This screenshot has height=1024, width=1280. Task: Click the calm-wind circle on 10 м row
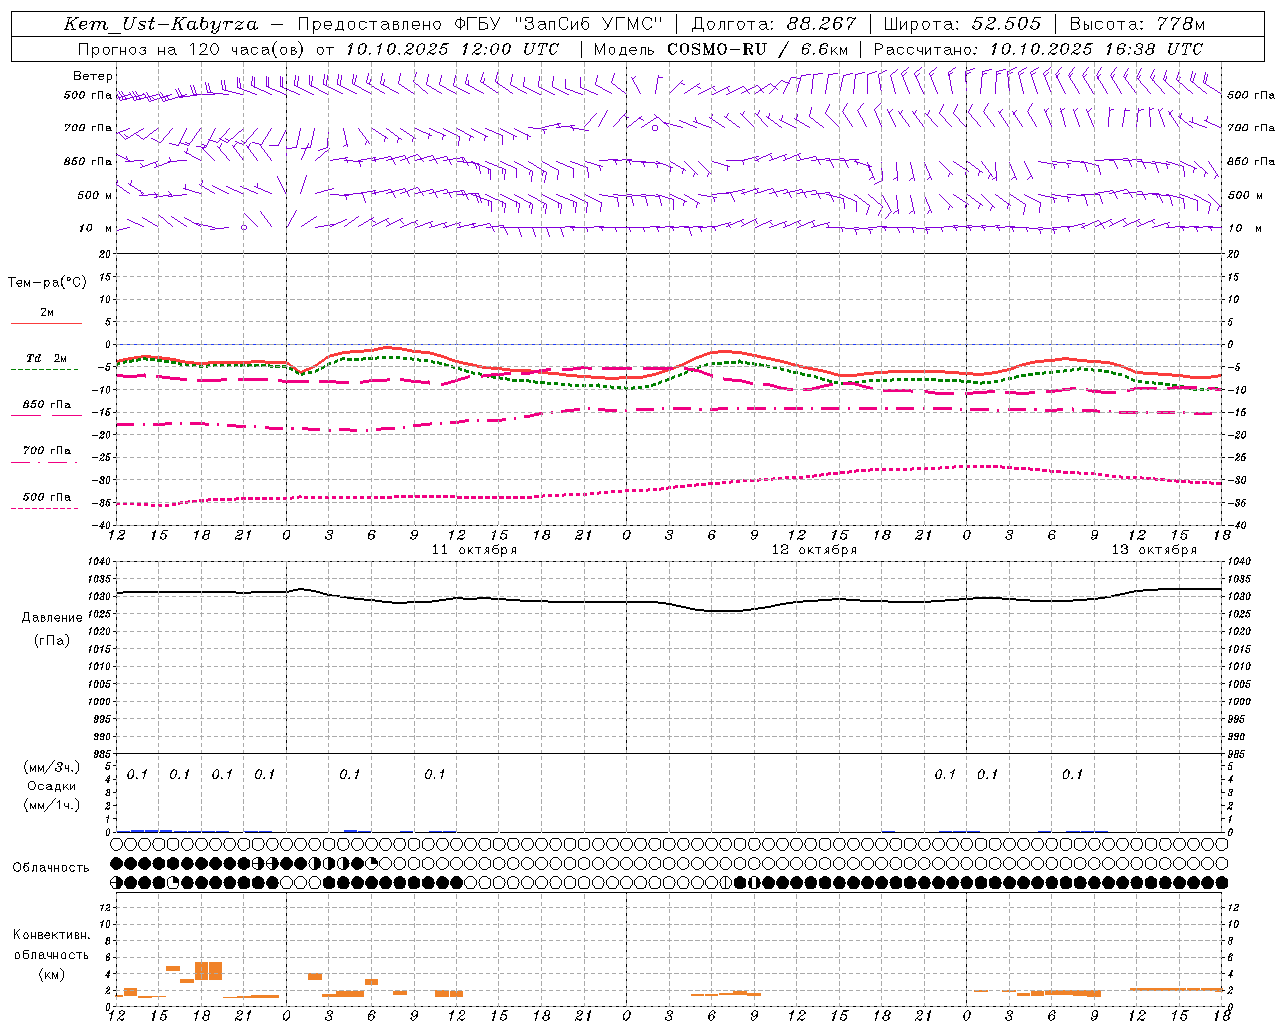pos(244,228)
